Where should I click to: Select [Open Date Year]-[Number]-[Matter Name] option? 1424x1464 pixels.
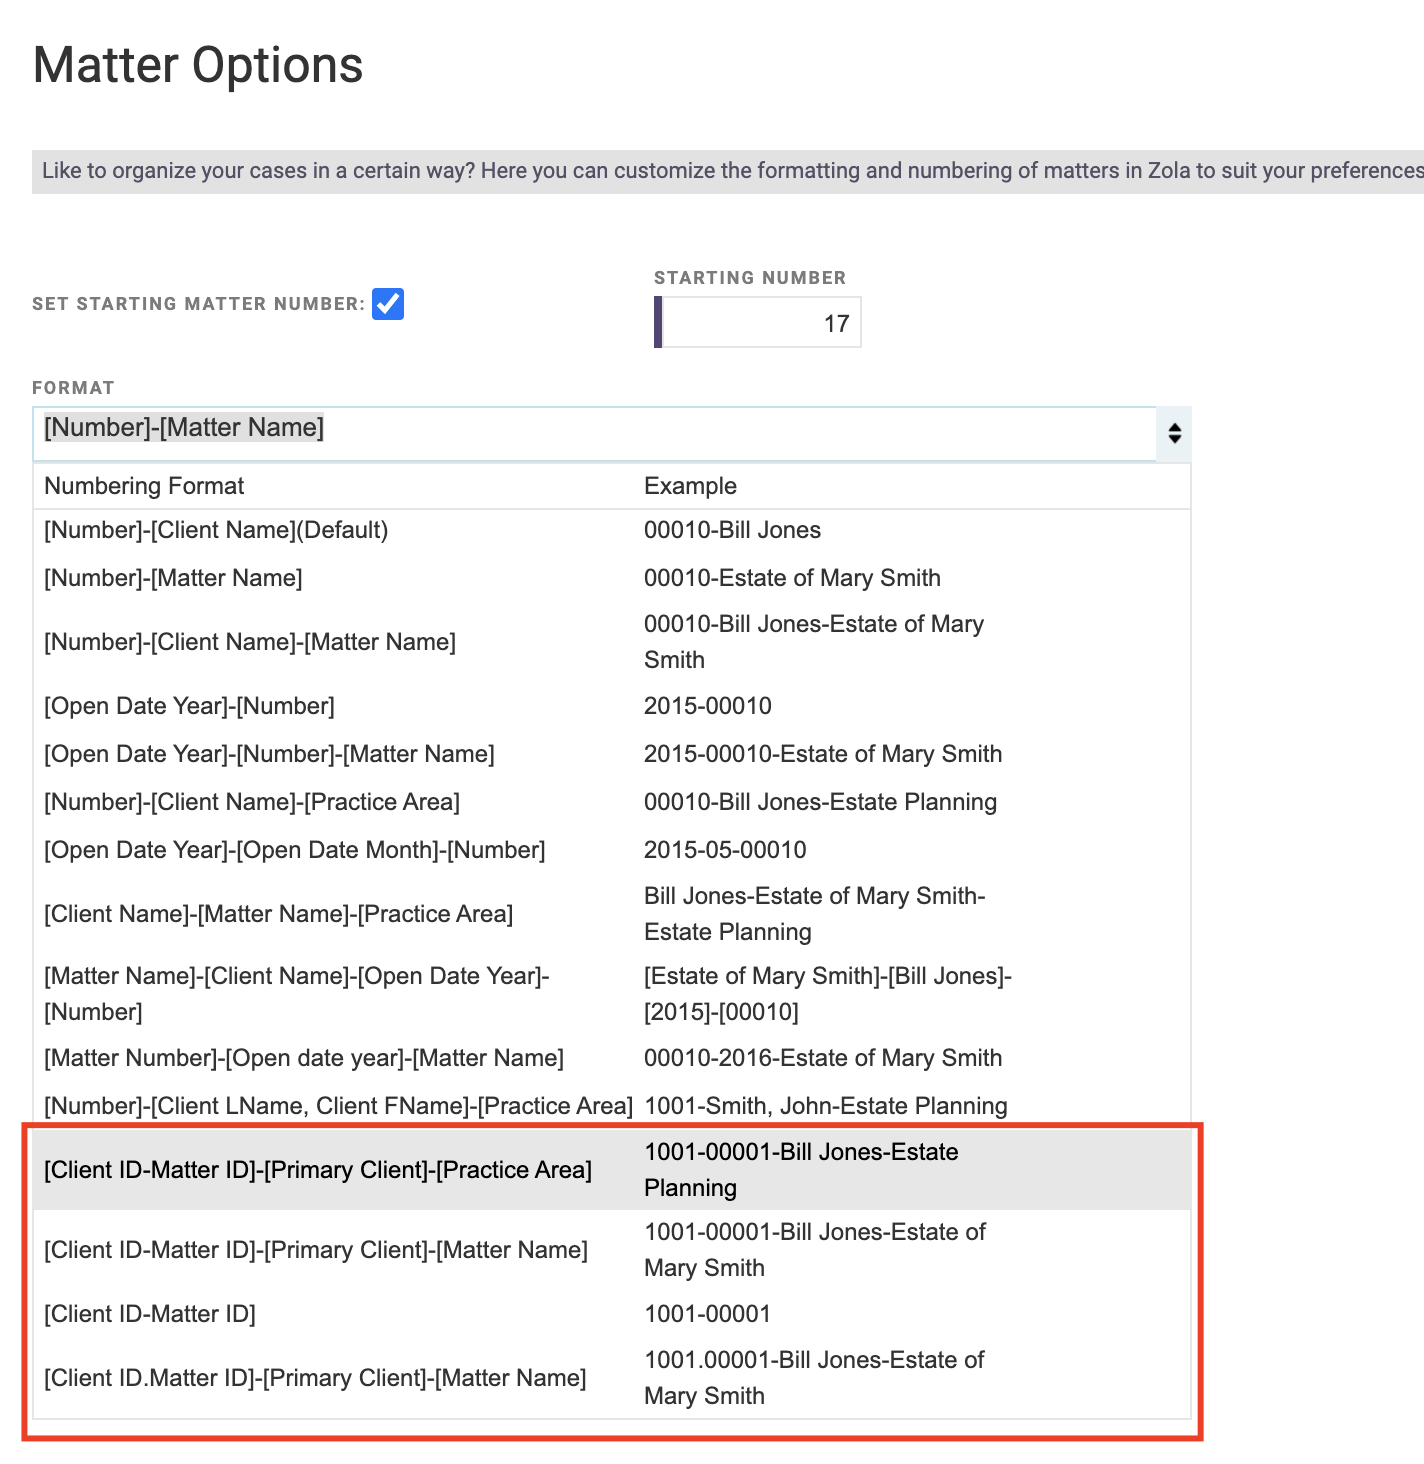pyautogui.click(x=612, y=754)
